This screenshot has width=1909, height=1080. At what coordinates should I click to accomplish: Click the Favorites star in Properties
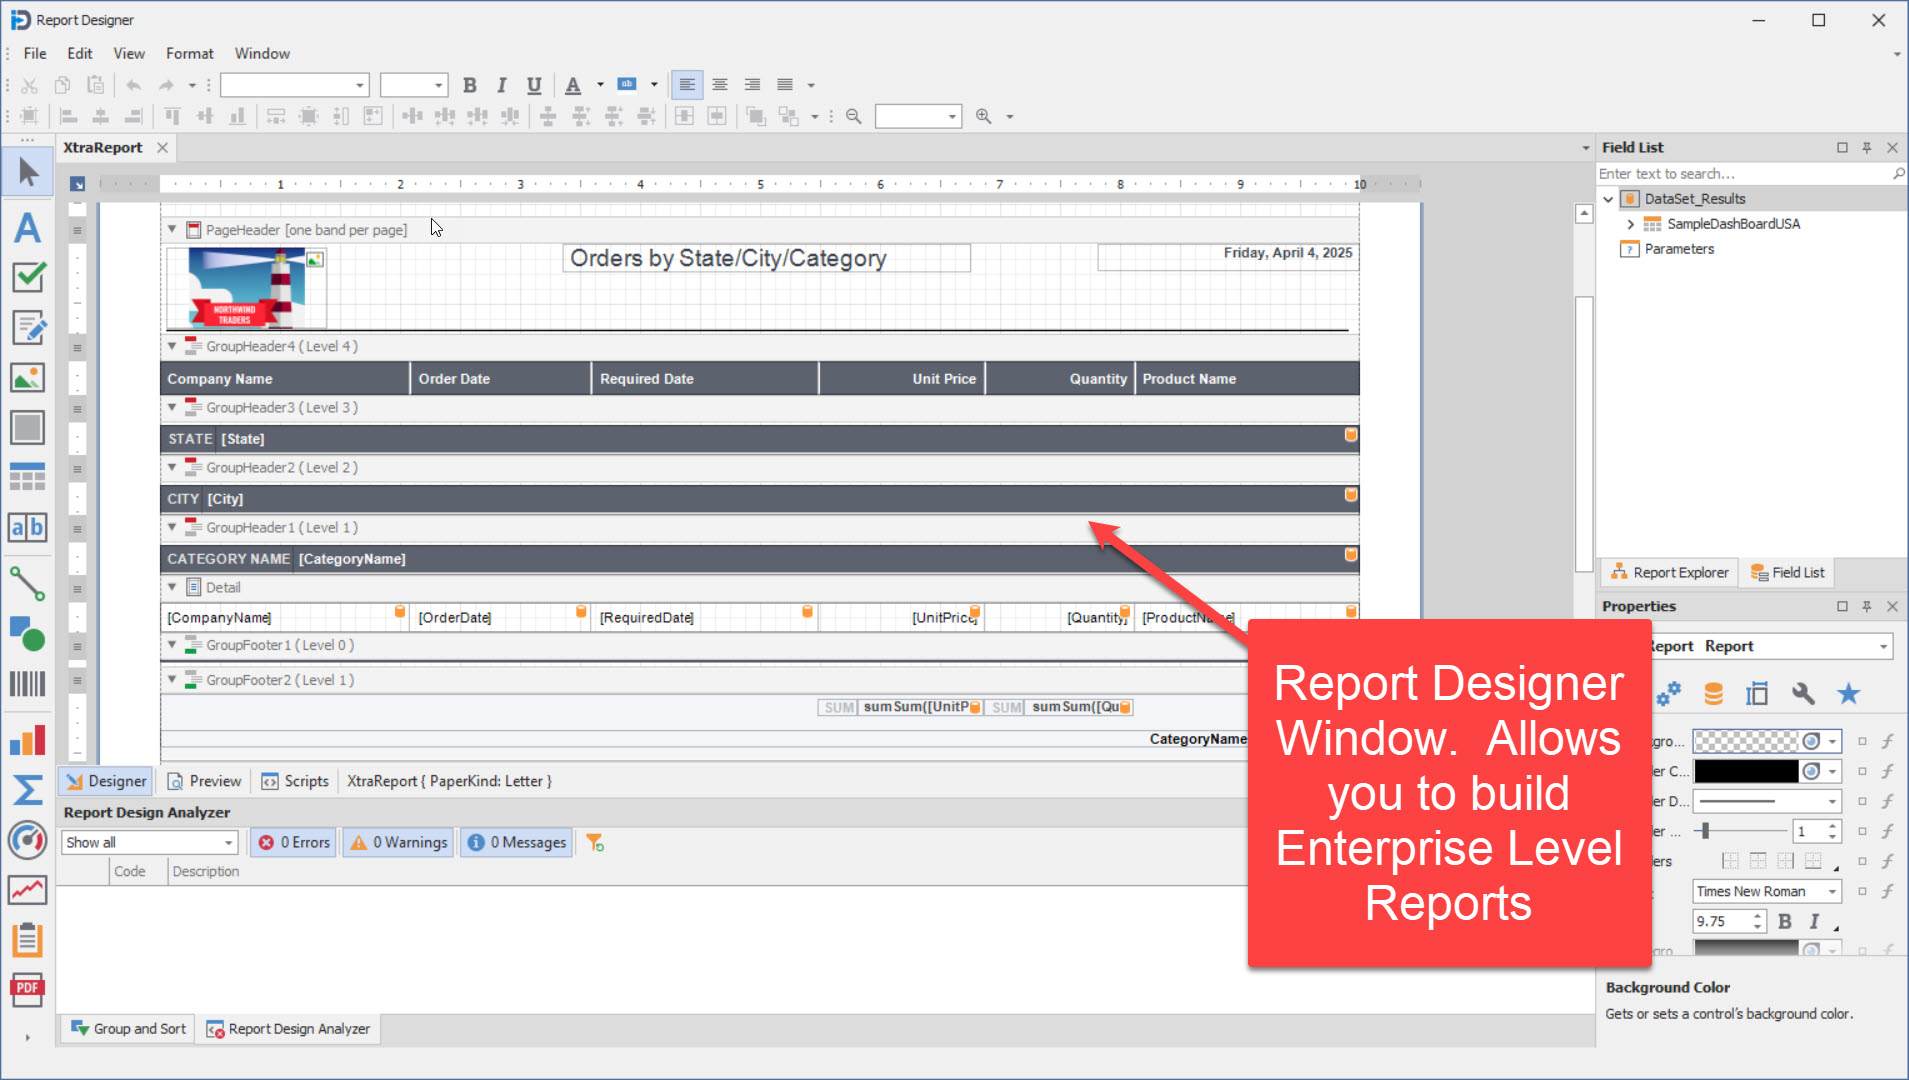click(1848, 694)
